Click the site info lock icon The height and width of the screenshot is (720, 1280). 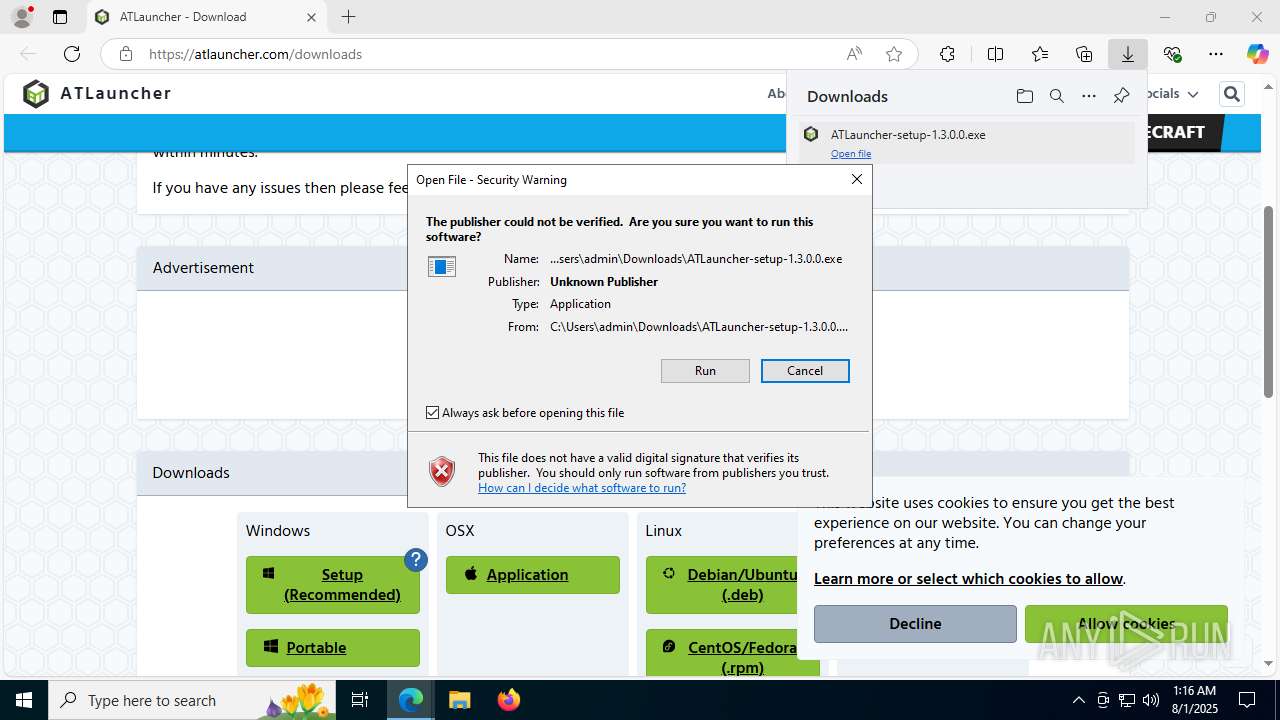tap(126, 54)
